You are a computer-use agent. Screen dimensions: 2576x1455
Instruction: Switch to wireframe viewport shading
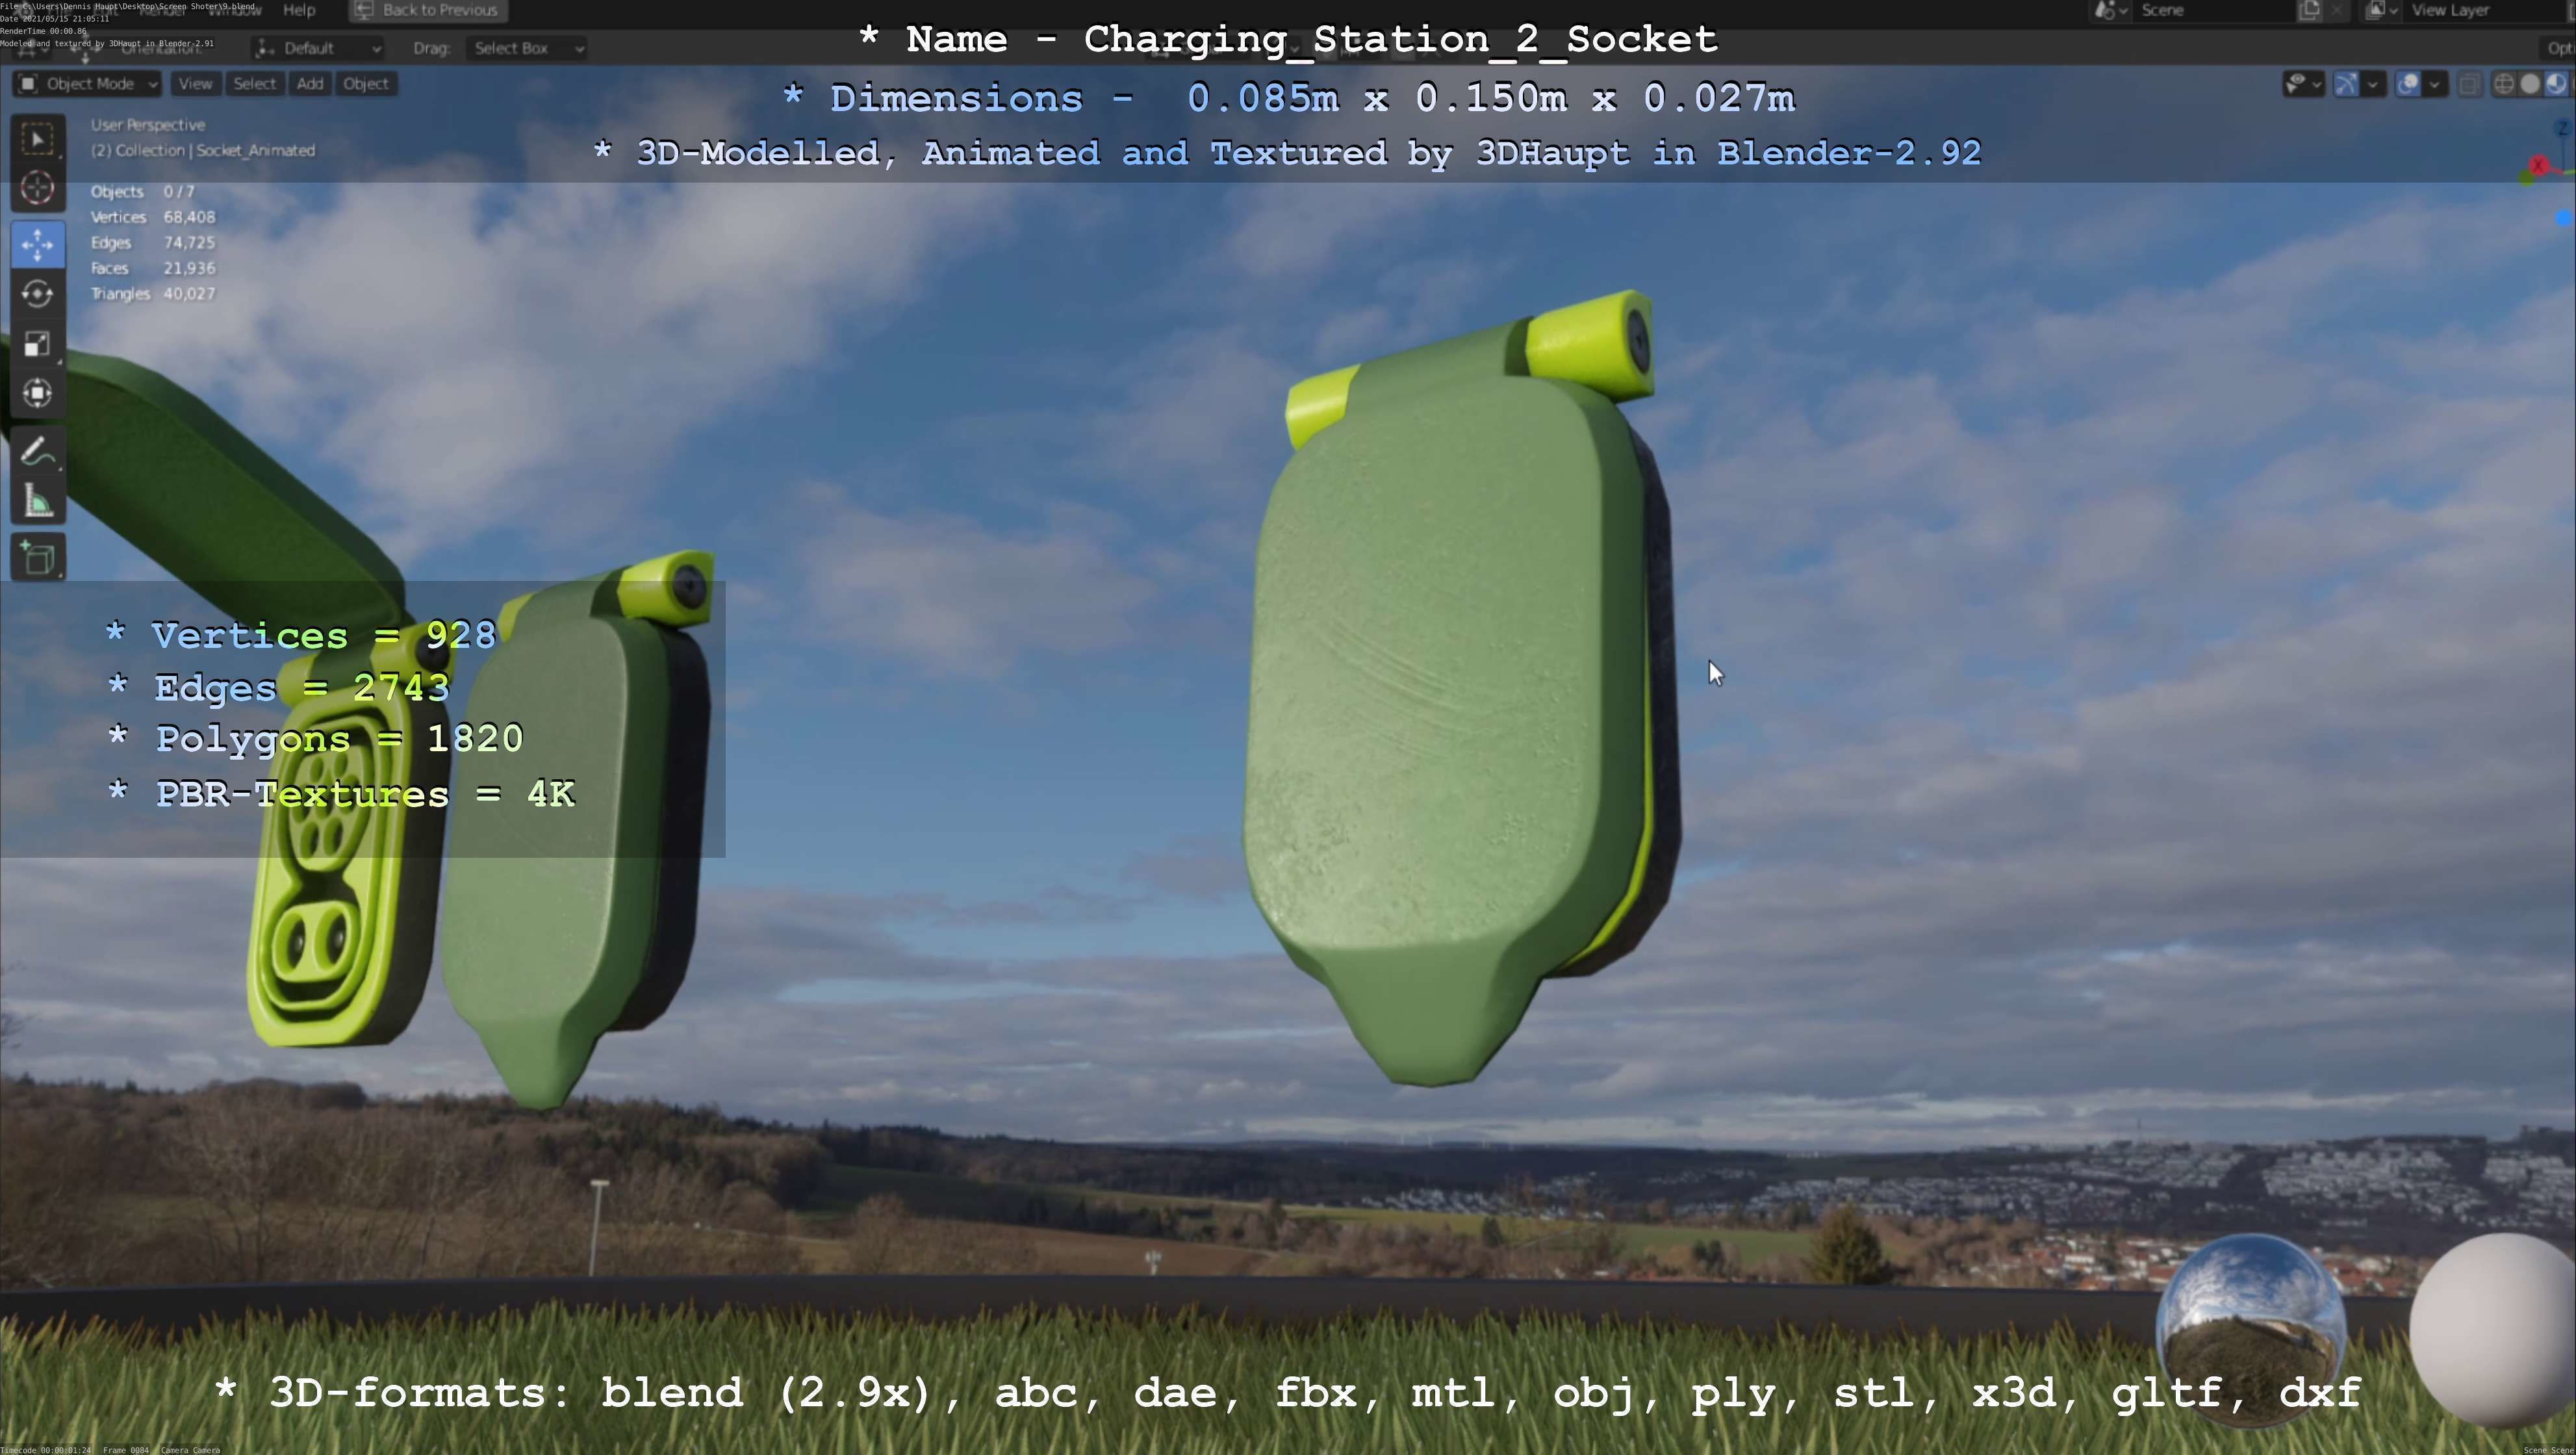click(x=2503, y=84)
